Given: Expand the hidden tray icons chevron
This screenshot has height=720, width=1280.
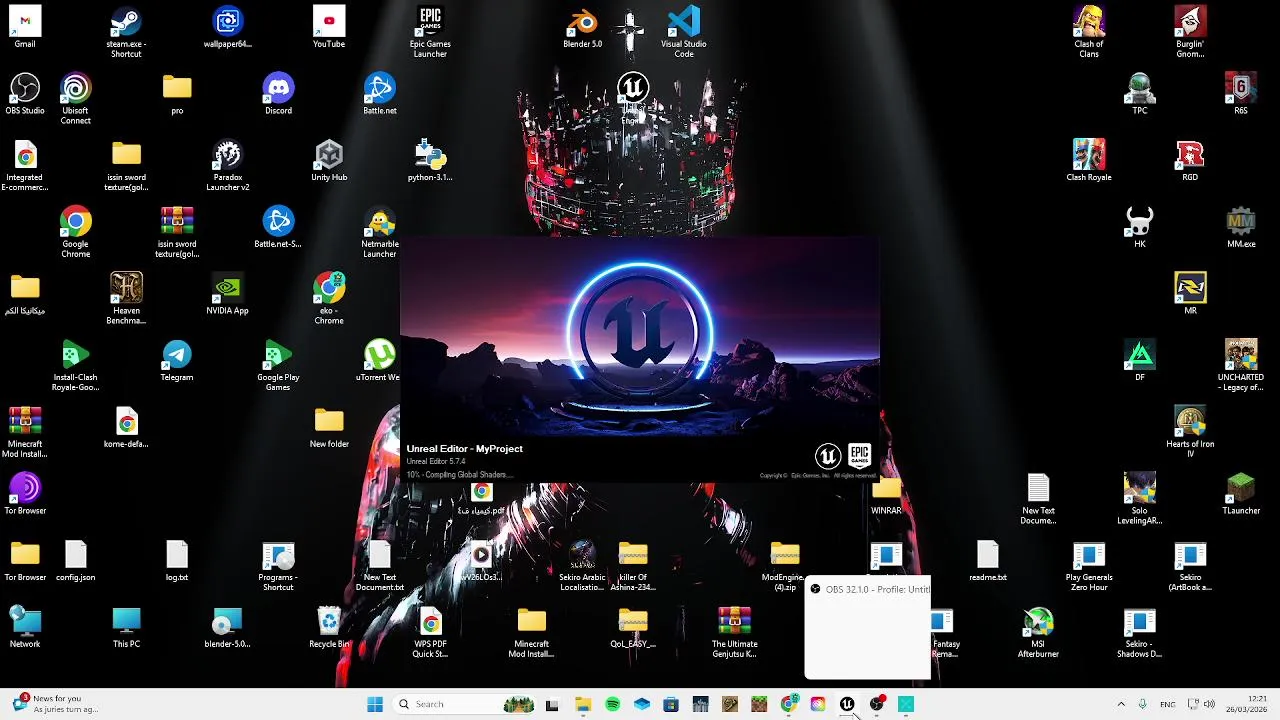Looking at the screenshot, I should point(1121,704).
